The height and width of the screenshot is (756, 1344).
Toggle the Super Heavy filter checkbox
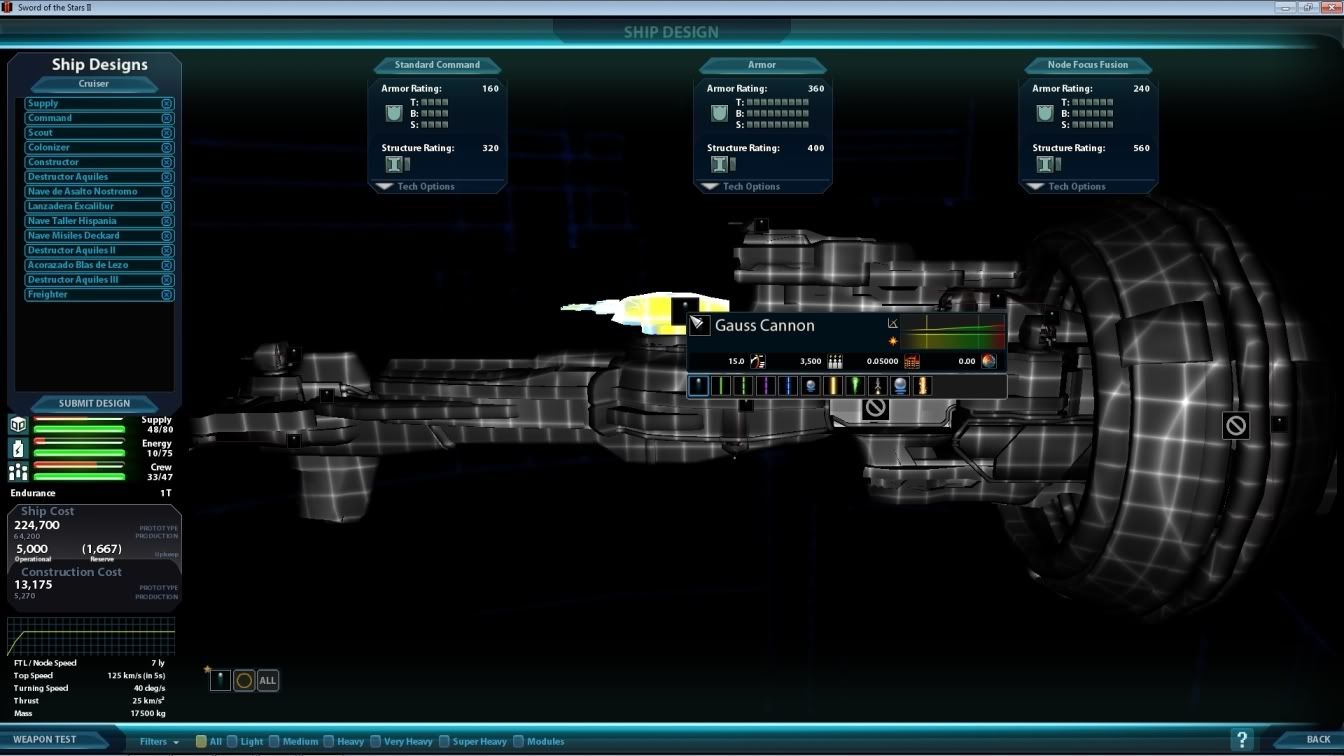point(444,741)
